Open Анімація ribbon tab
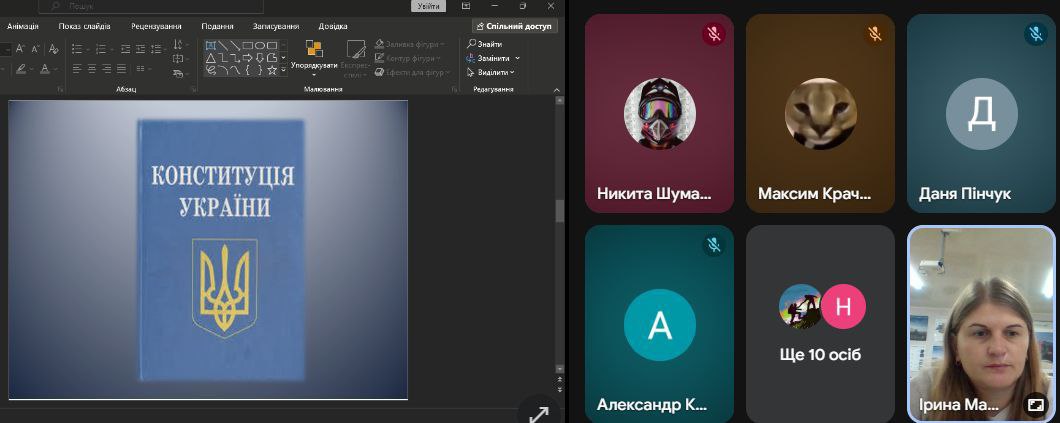Image resolution: width=1060 pixels, height=423 pixels. tap(23, 26)
